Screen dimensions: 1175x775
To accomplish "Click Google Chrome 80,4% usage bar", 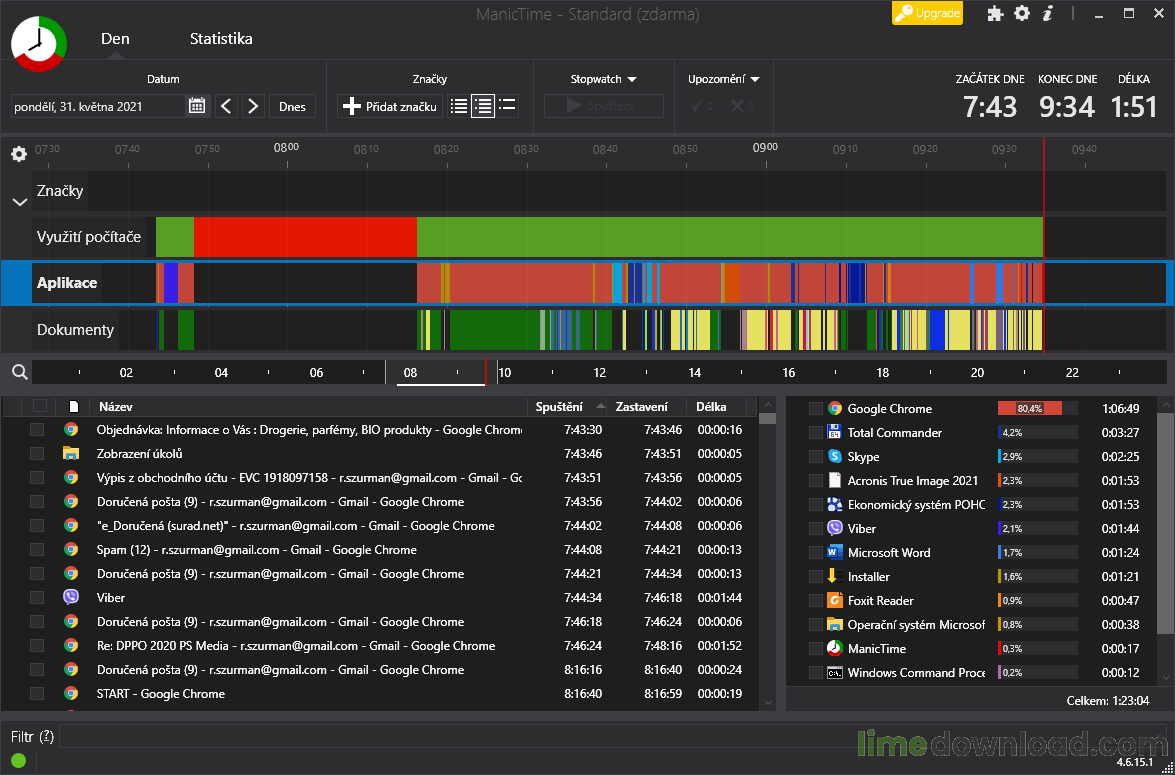I will pyautogui.click(x=1037, y=408).
